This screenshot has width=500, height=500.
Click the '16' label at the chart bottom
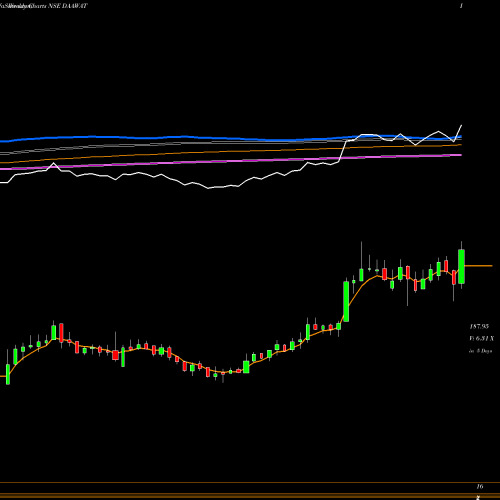[480, 487]
